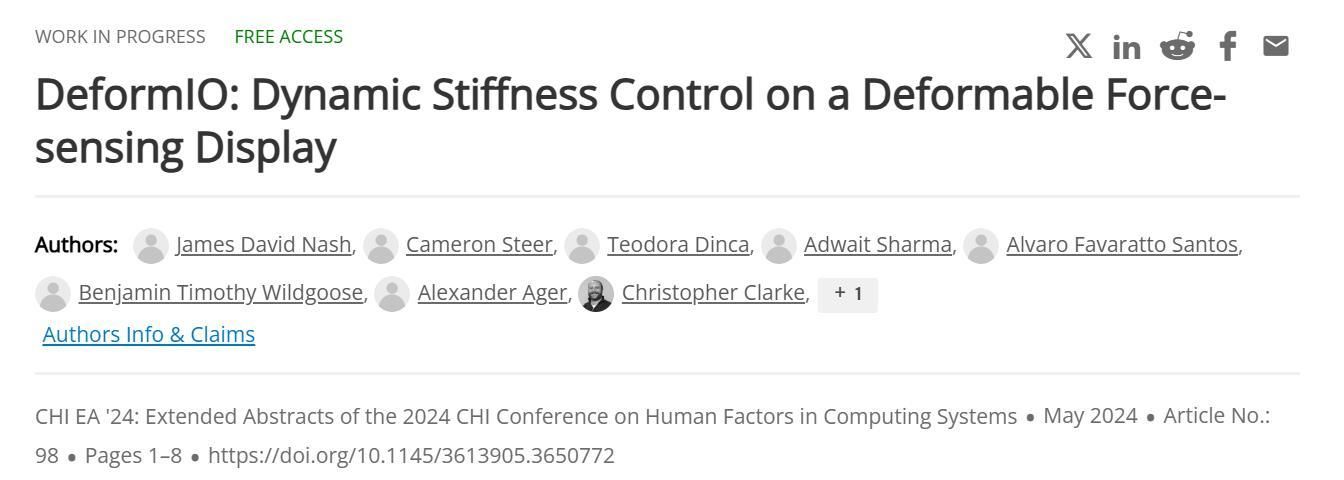Viewport: 1344px width, 480px height.
Task: Click Teodora Dinca's avatar icon
Action: (x=582, y=245)
